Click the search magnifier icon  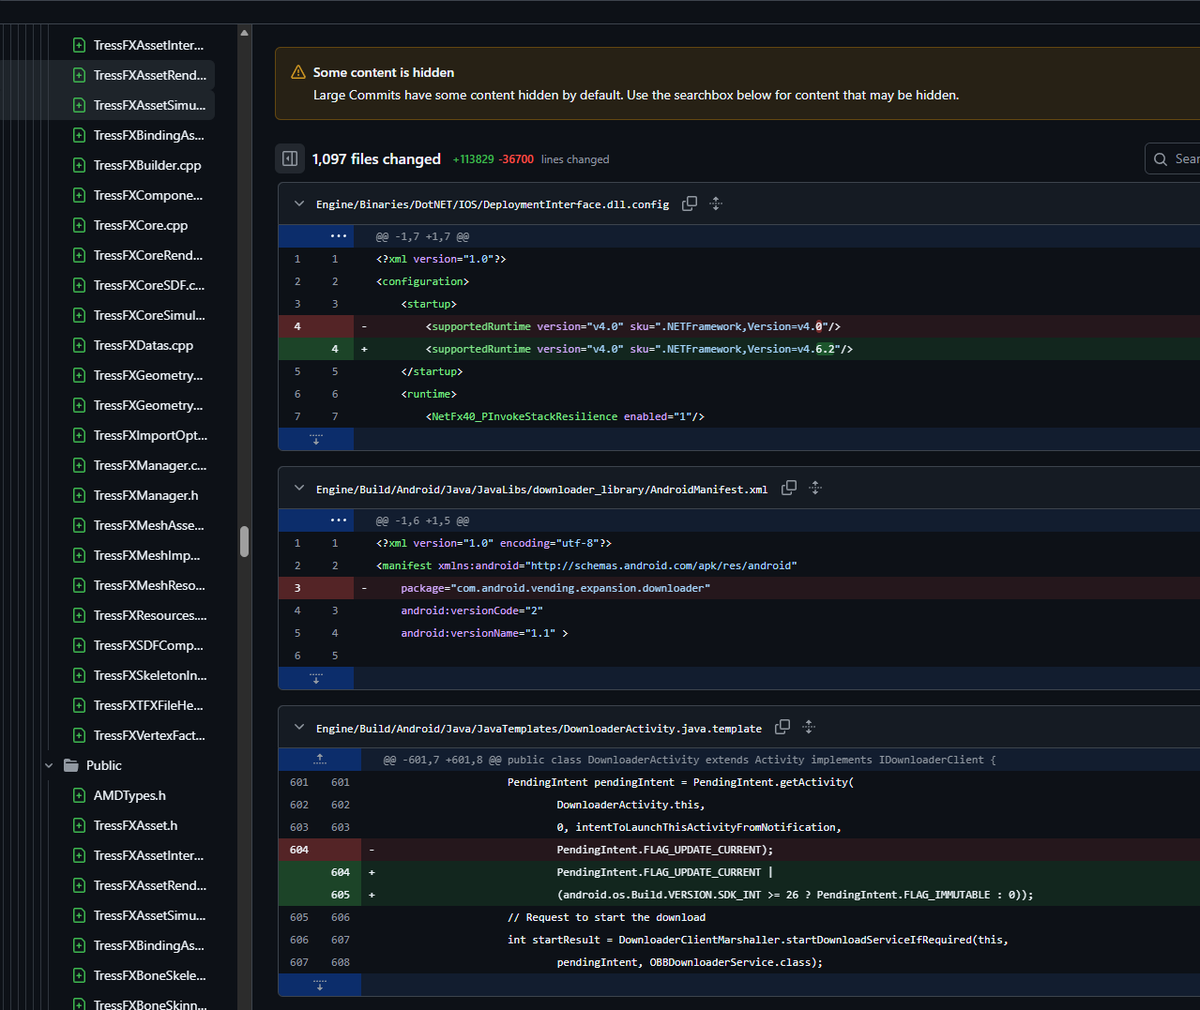[1160, 159]
